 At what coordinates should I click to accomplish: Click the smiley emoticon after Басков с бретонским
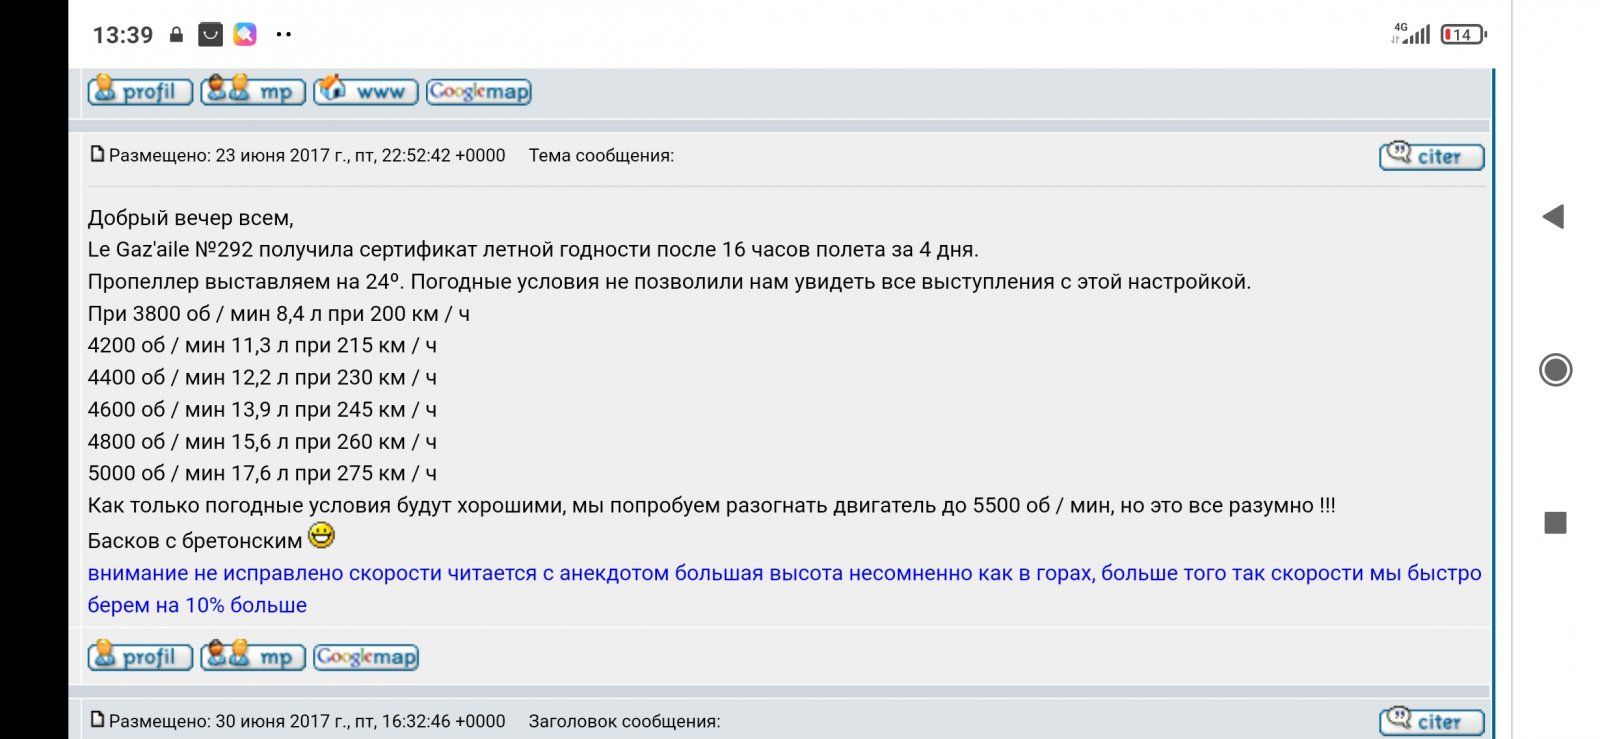tap(321, 536)
